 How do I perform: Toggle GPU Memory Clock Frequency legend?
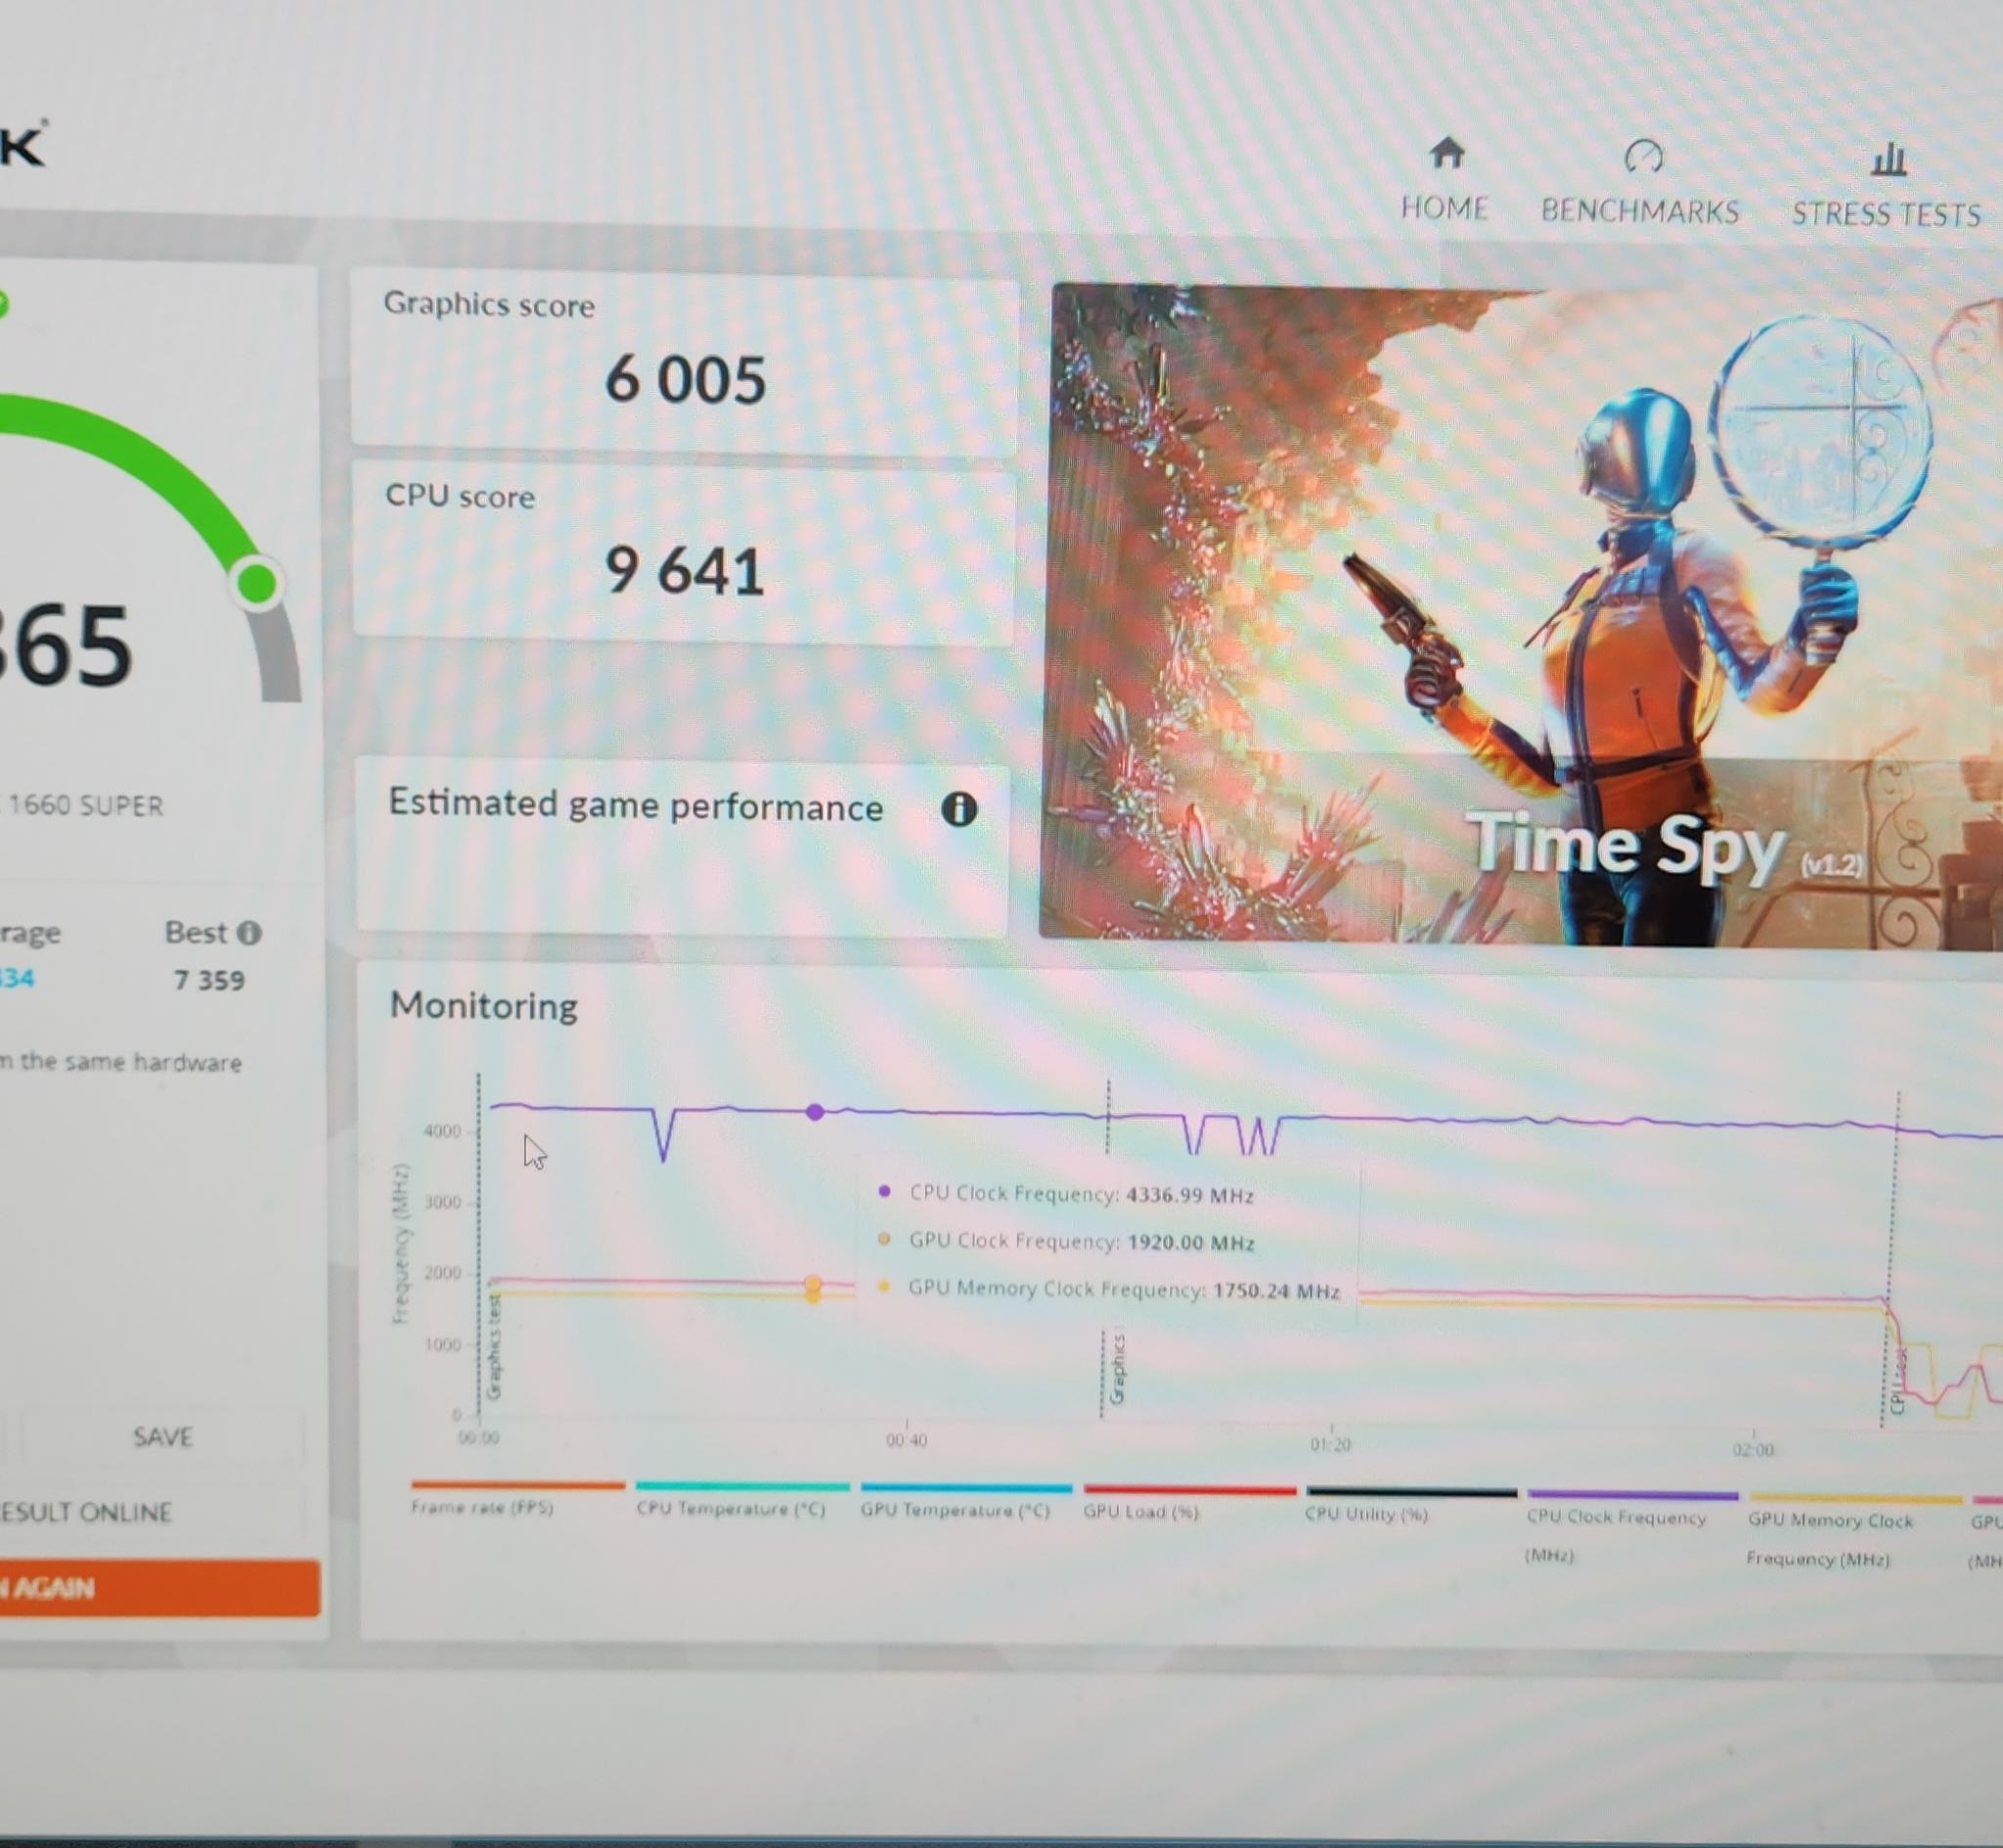coord(1853,1532)
